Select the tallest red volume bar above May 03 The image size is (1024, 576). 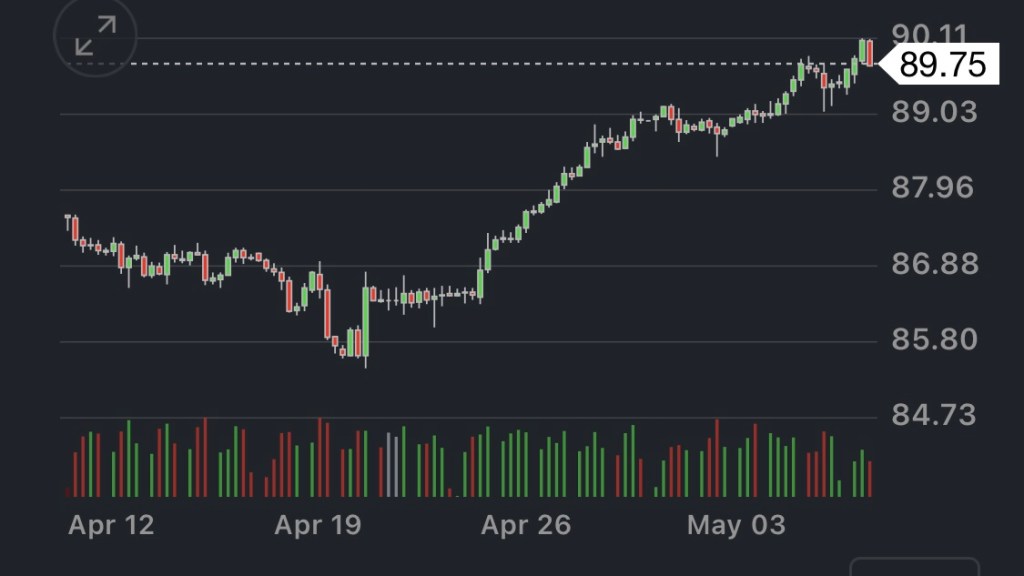click(x=716, y=458)
